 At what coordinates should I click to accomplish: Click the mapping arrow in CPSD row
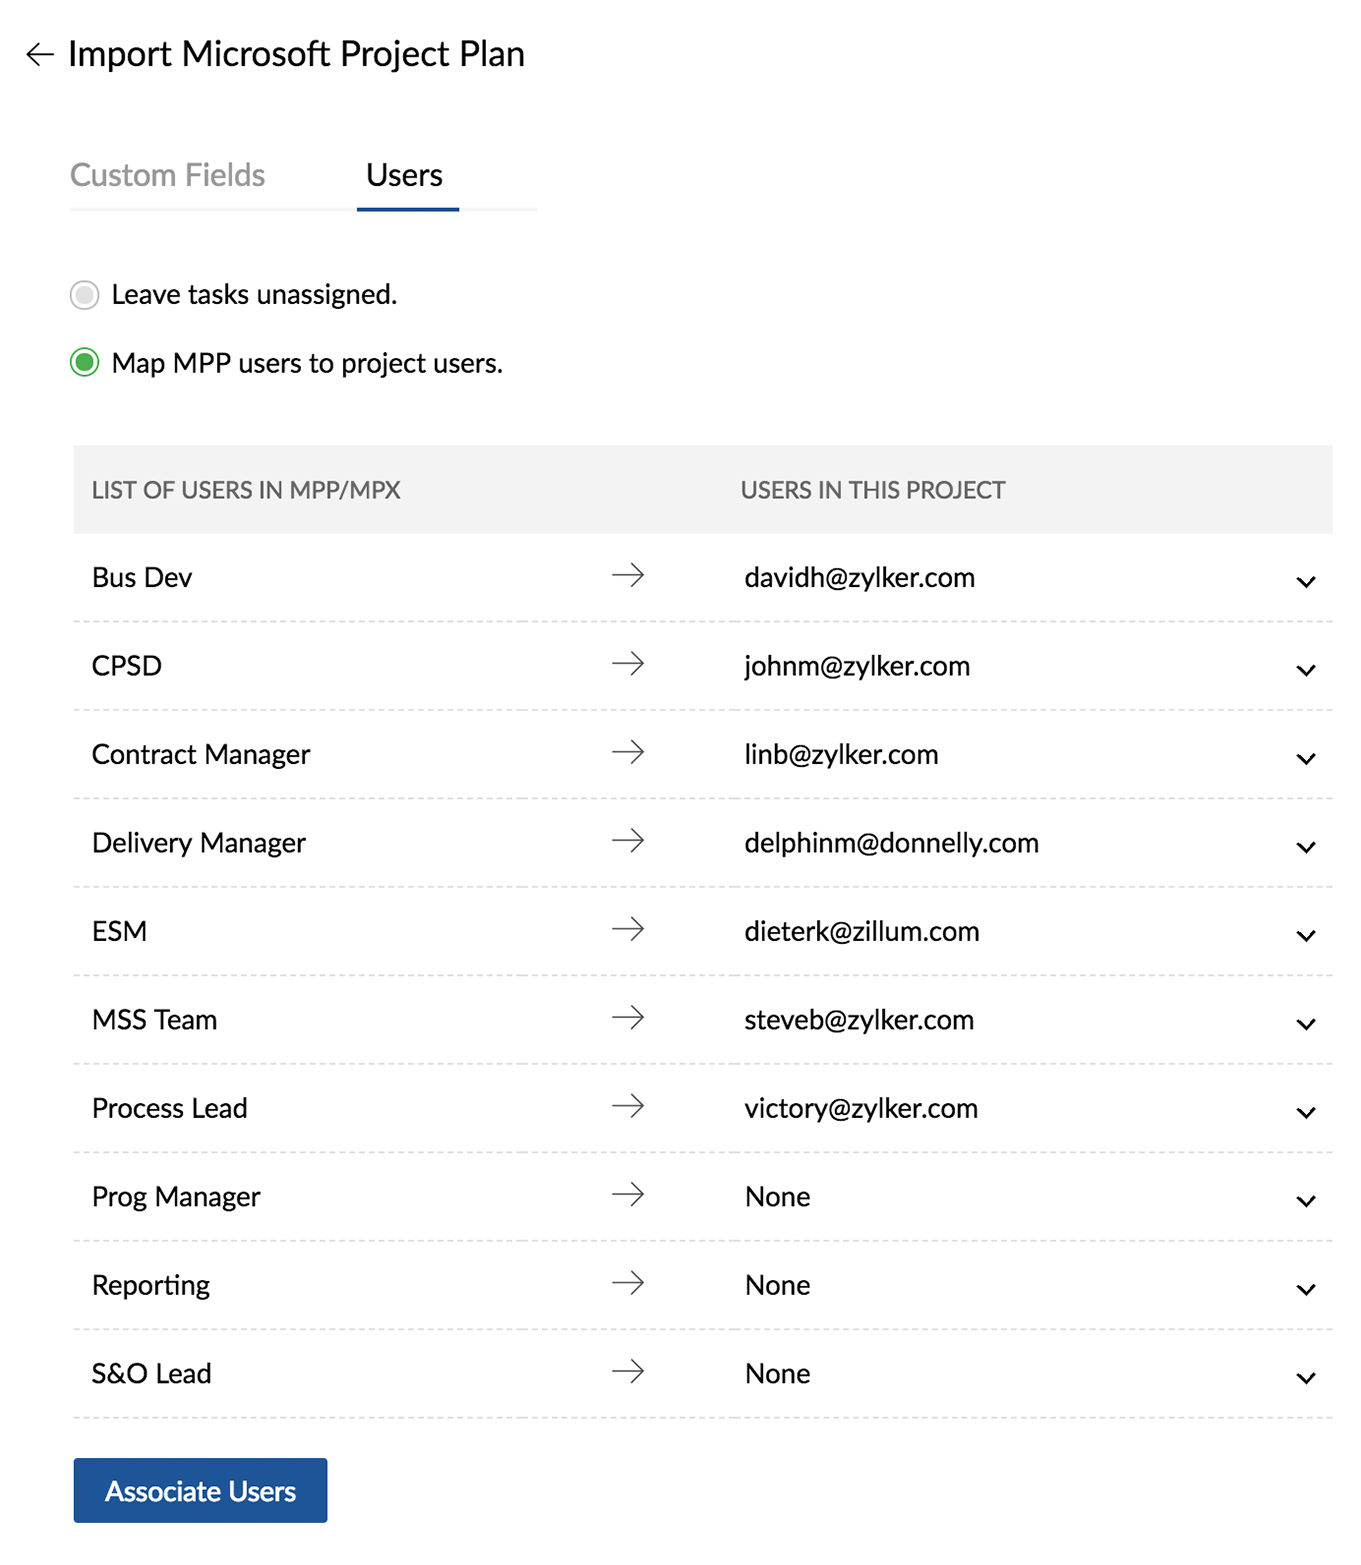pyautogui.click(x=628, y=663)
